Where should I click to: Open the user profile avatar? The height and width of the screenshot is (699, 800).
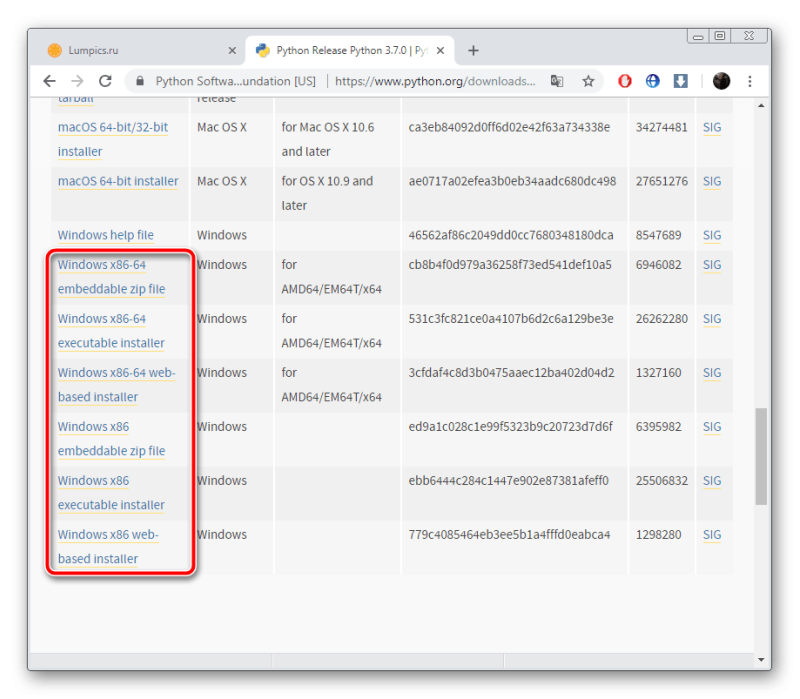721,81
